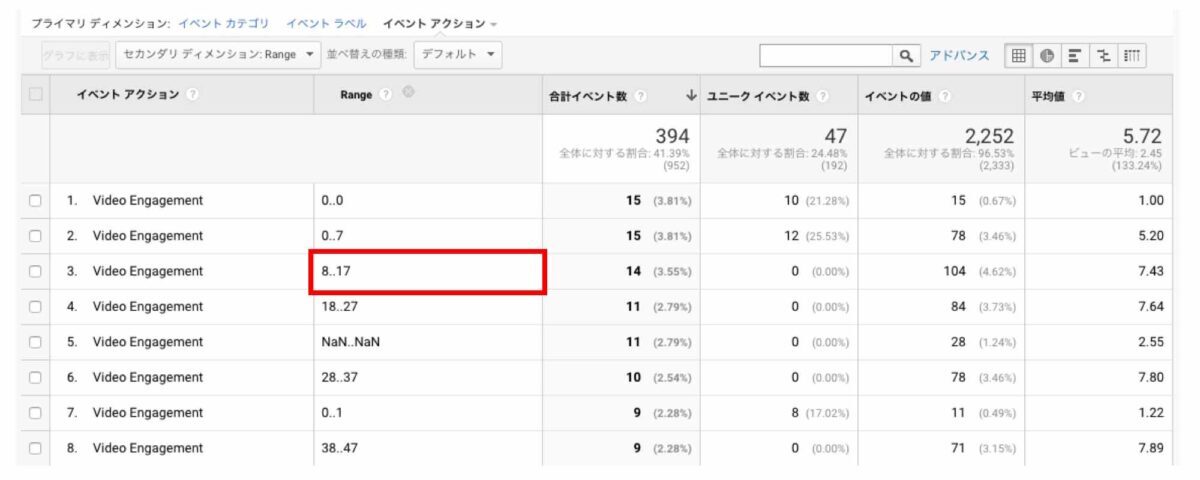Sort by 合計イベント数 column header

click(588, 95)
